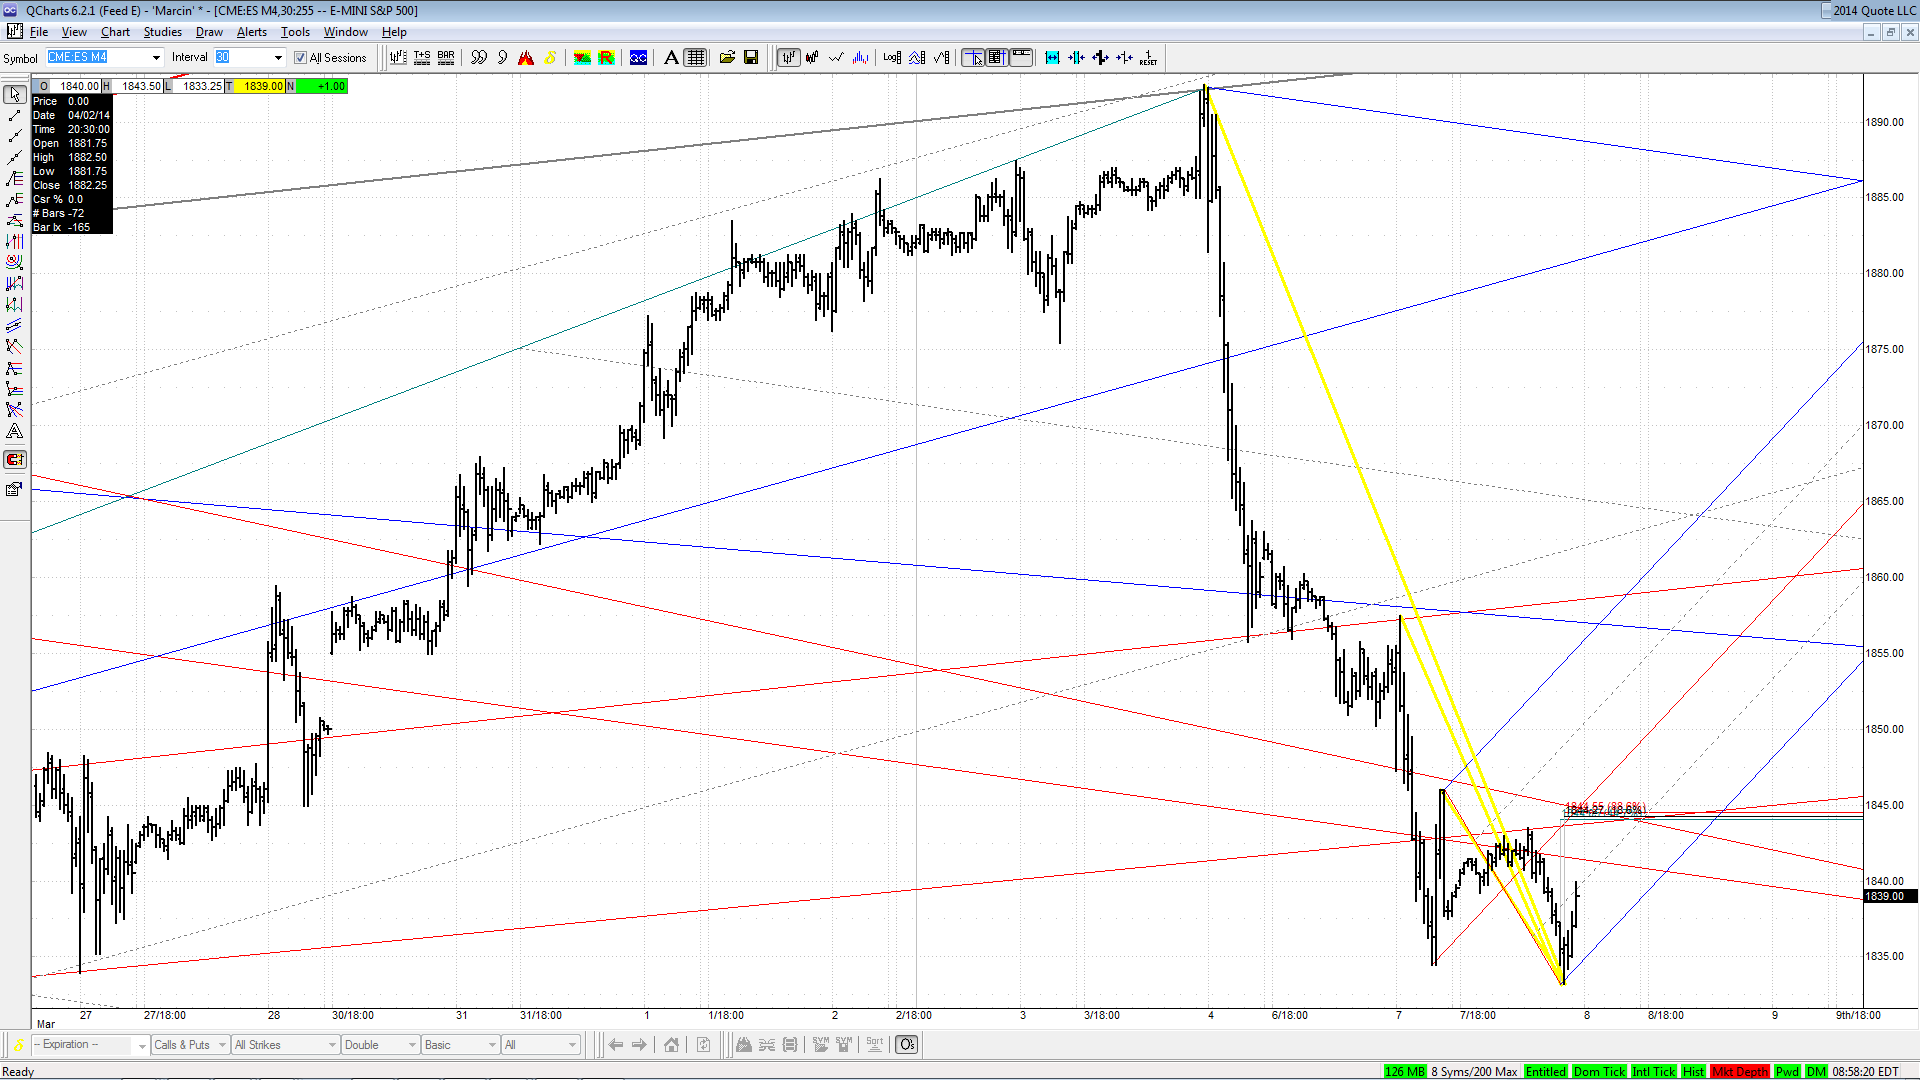The width and height of the screenshot is (1920, 1080).
Task: Click the T+S time and sales icon
Action: [422, 58]
